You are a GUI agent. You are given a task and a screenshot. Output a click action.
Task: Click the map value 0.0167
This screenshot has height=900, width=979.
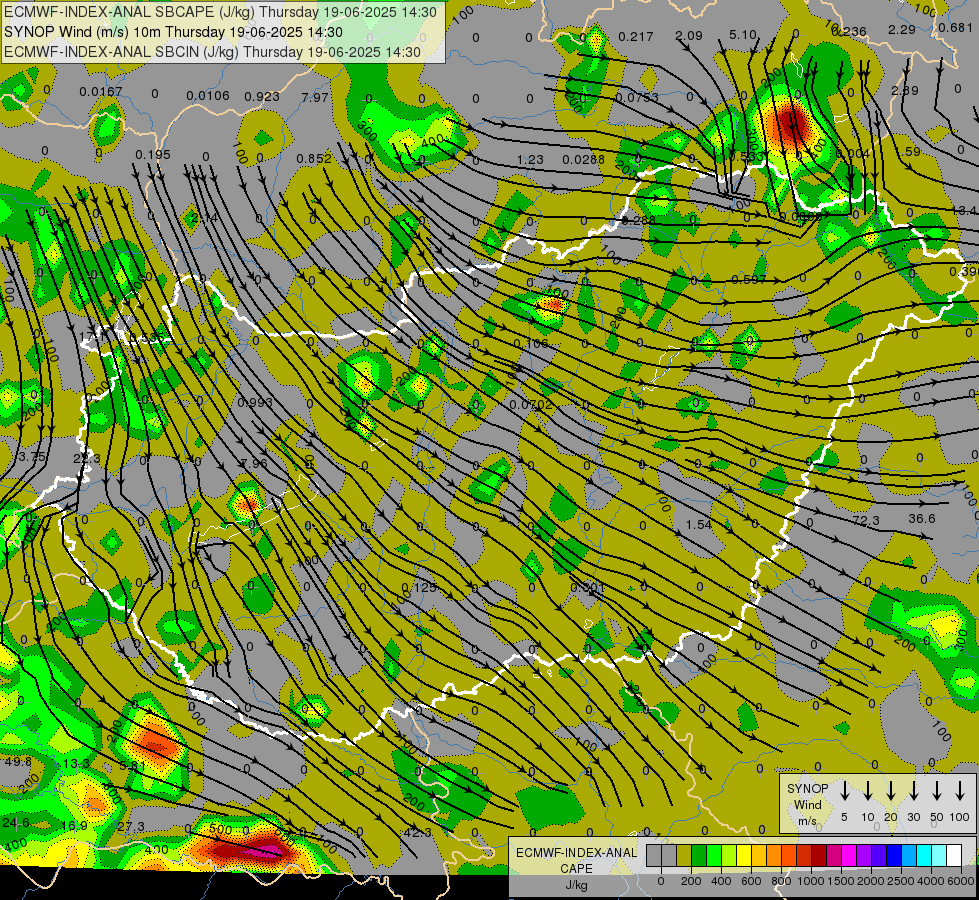pos(101,92)
